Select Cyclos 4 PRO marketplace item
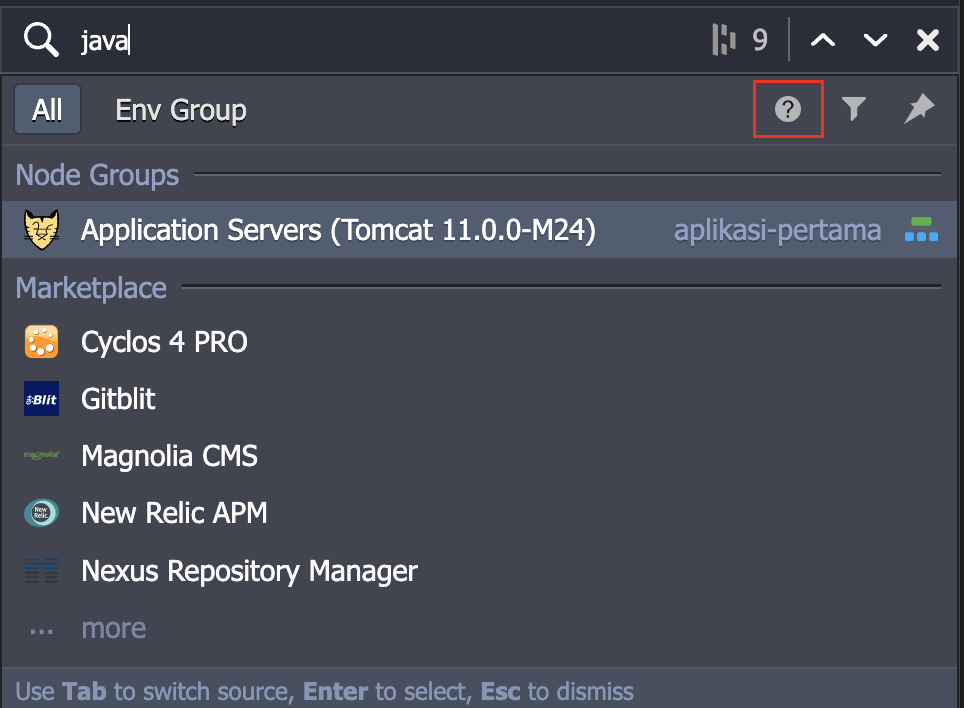Viewport: 964px width, 708px height. (480, 342)
